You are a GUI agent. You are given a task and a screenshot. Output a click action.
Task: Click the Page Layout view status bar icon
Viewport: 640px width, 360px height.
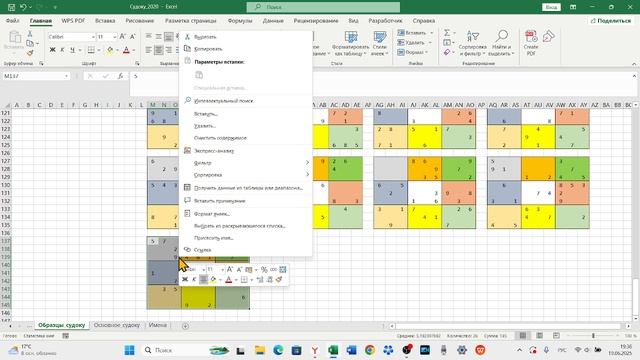click(x=539, y=336)
